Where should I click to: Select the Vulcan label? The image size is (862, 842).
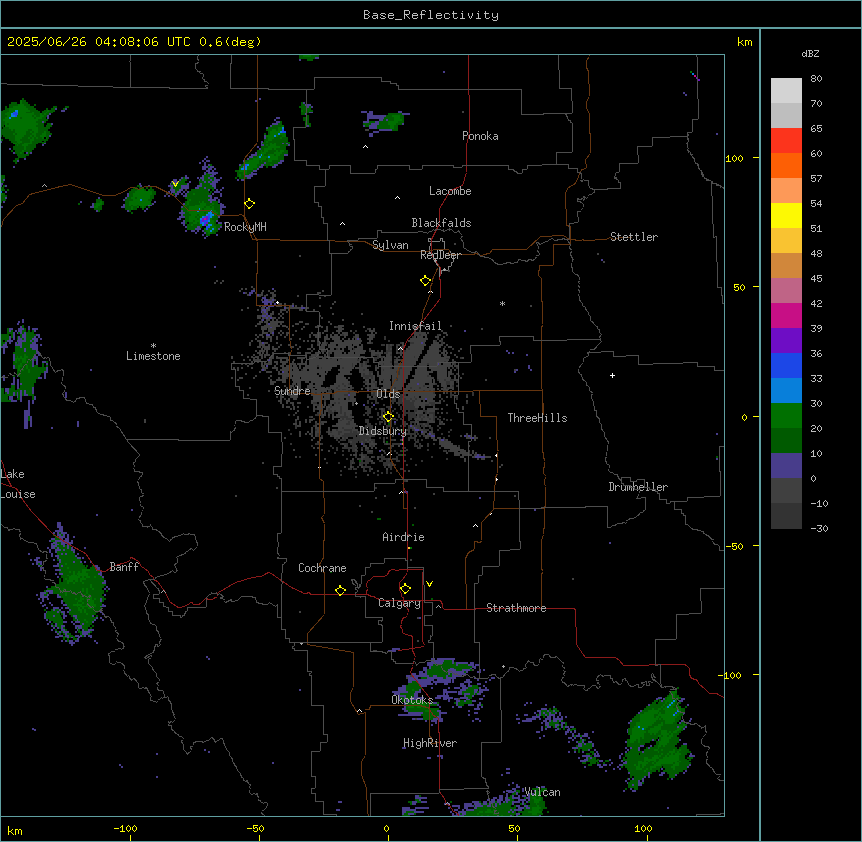543,792
